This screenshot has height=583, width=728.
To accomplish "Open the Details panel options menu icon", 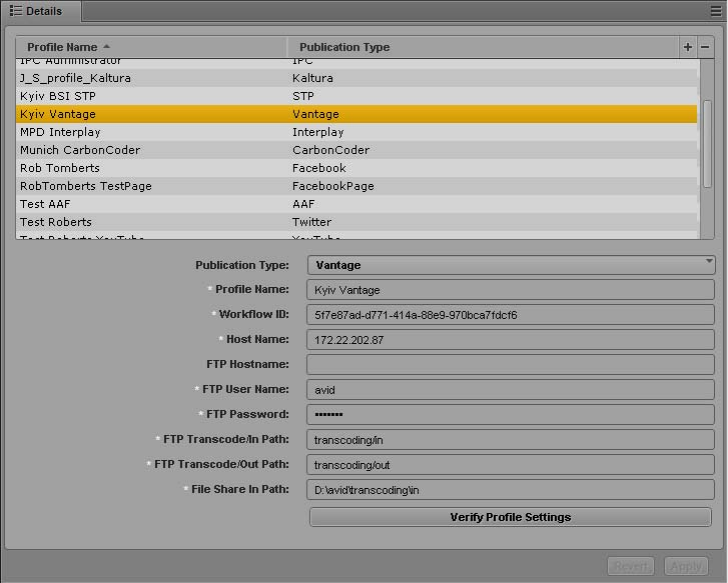I will [x=715, y=11].
